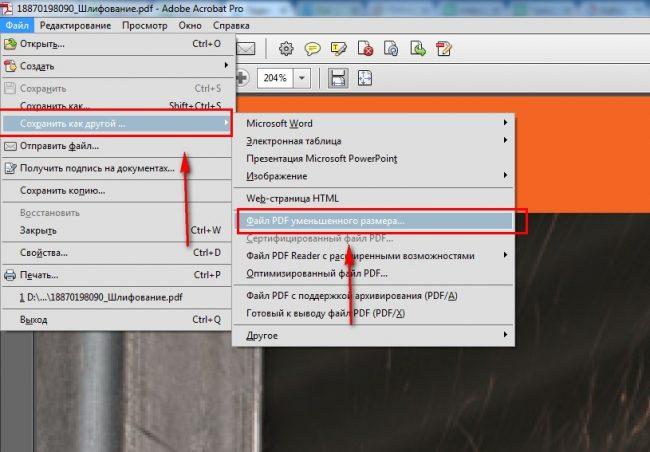Click the export page arrow icon
650x452 pixels.
tap(418, 49)
